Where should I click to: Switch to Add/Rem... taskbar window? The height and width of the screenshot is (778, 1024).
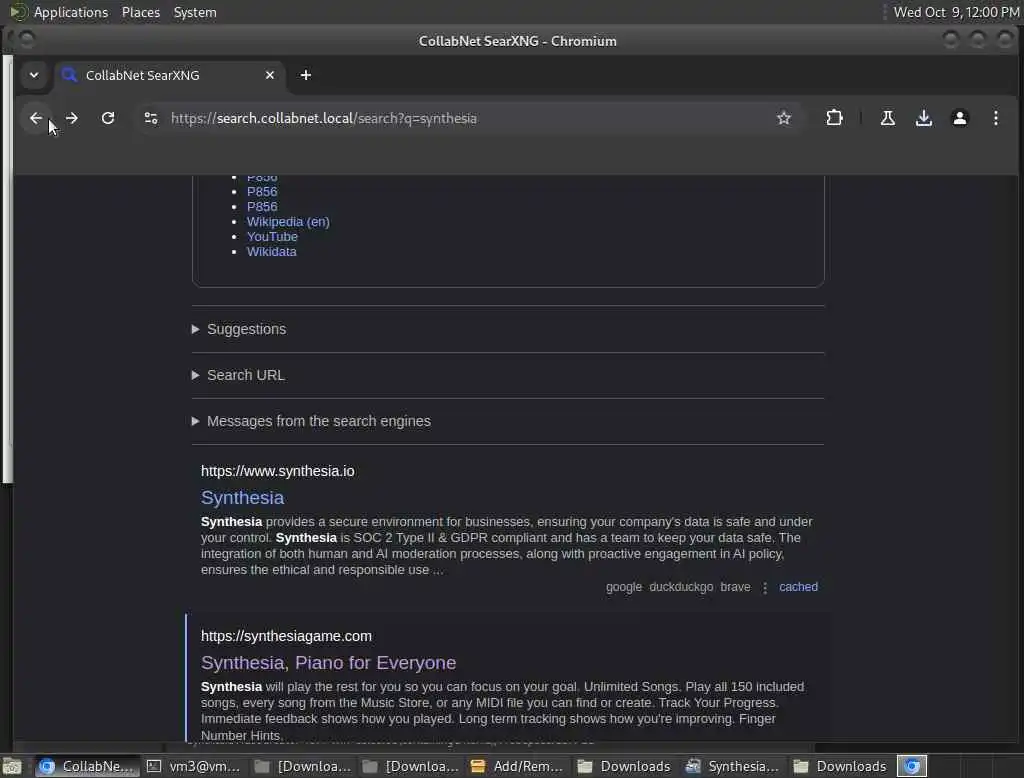pos(517,766)
